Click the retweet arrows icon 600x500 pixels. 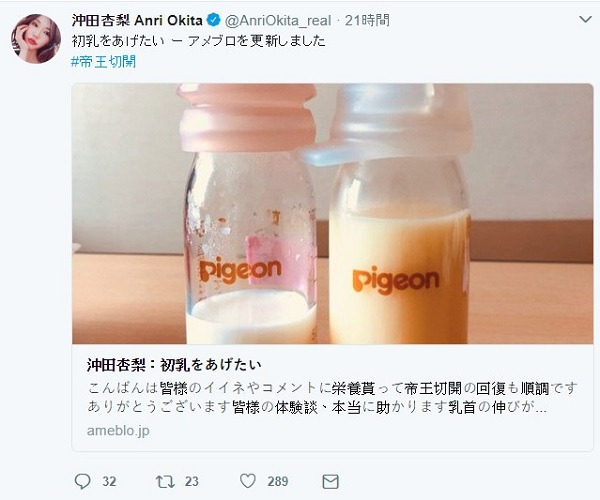(165, 481)
